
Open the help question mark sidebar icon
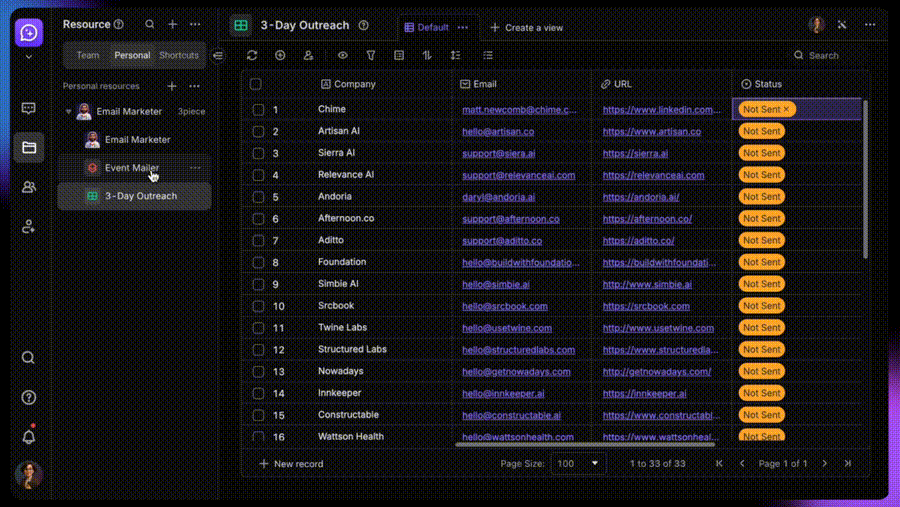pyautogui.click(x=28, y=397)
